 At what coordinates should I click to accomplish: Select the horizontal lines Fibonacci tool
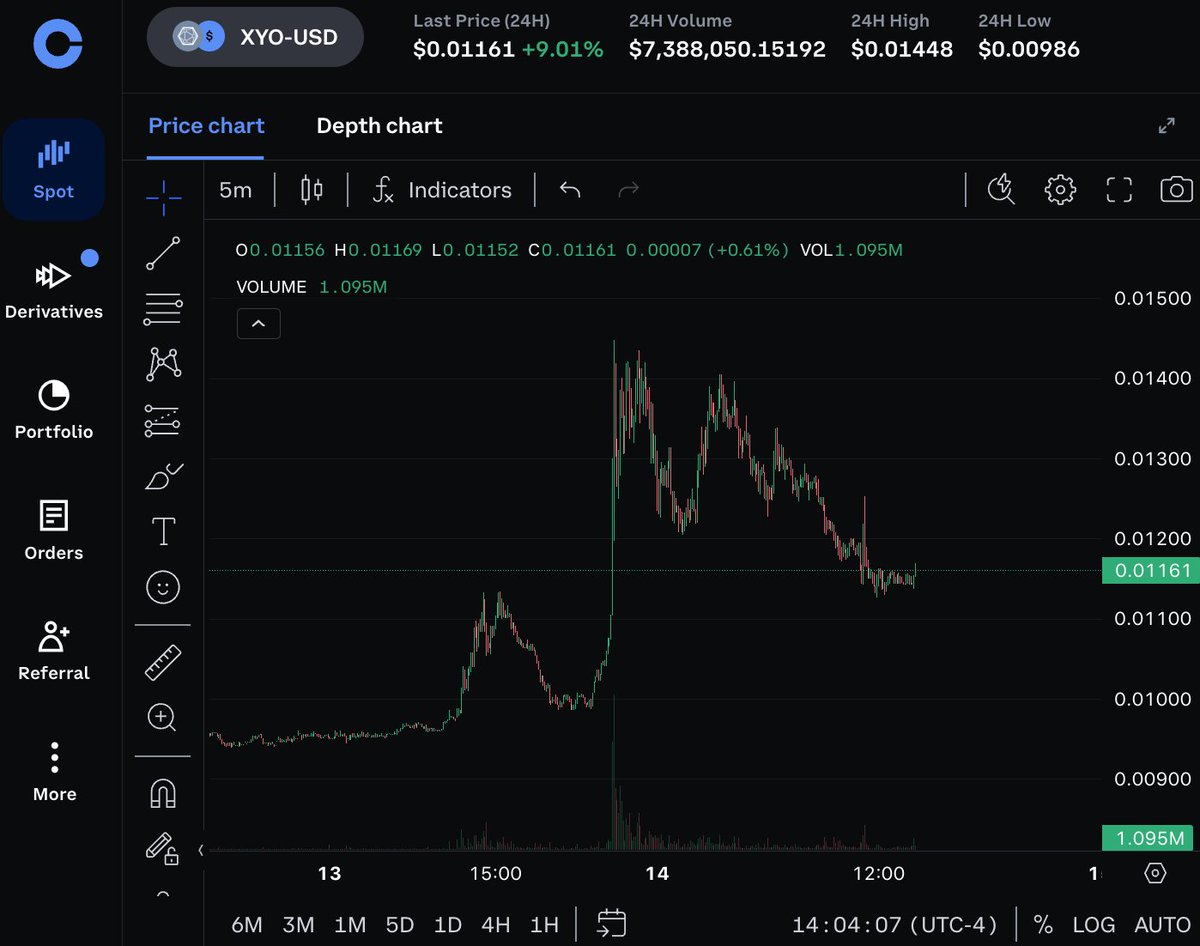pos(163,309)
